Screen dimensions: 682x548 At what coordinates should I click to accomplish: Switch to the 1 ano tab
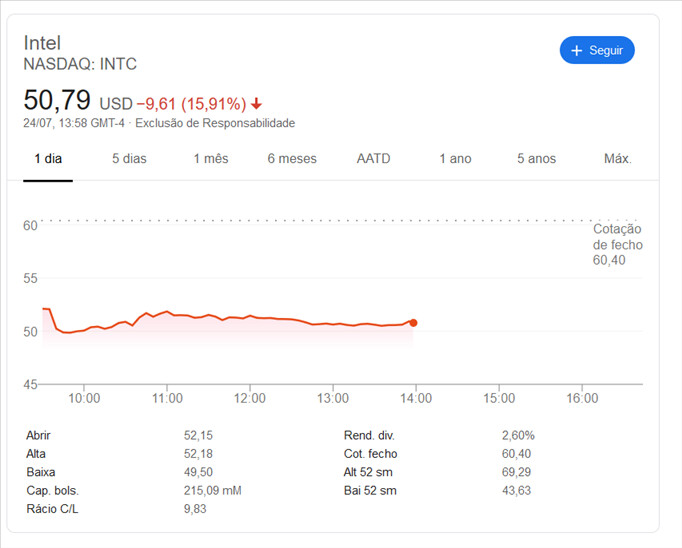point(455,159)
